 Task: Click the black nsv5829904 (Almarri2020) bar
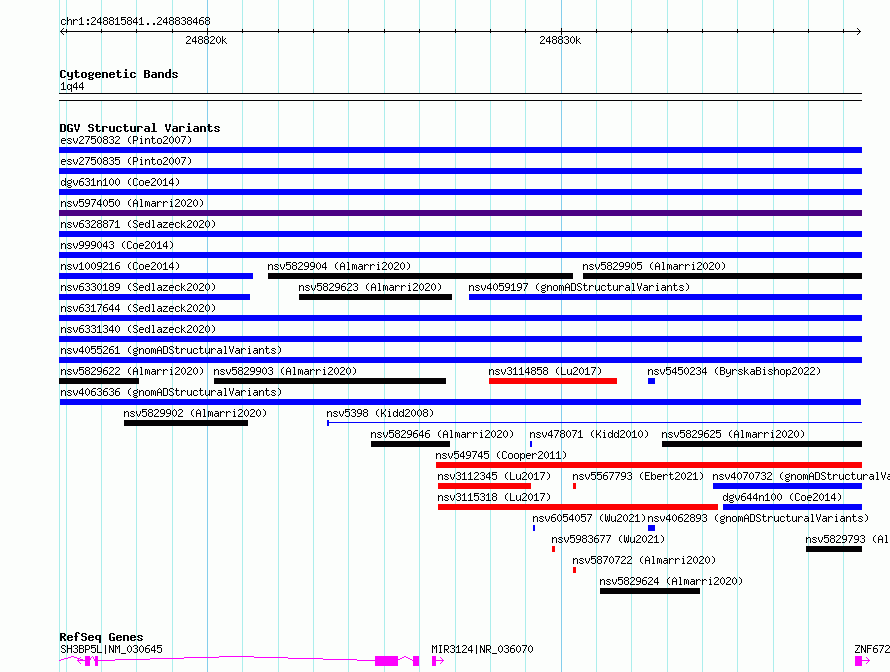coord(420,276)
